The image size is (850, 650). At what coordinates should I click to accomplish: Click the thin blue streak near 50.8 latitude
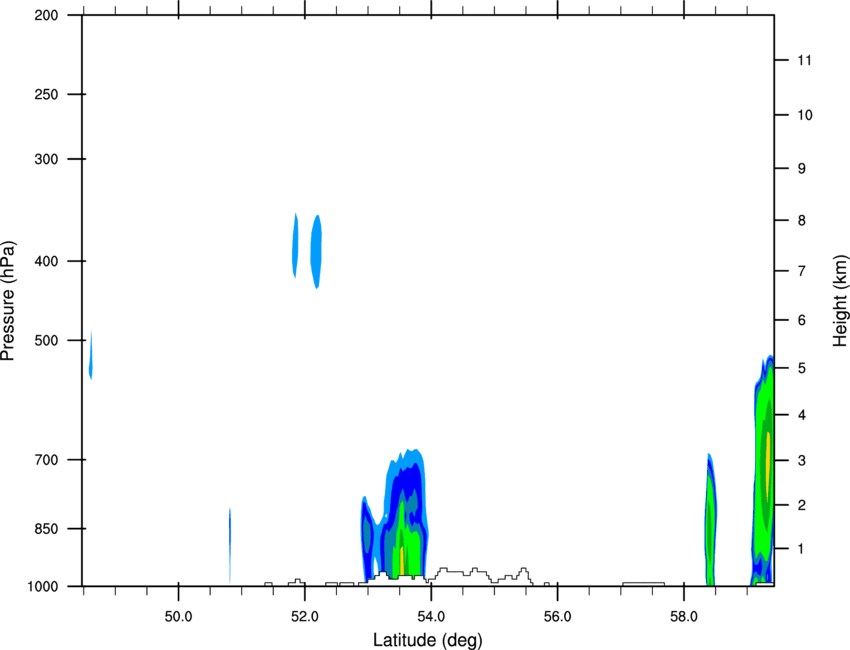click(230, 545)
